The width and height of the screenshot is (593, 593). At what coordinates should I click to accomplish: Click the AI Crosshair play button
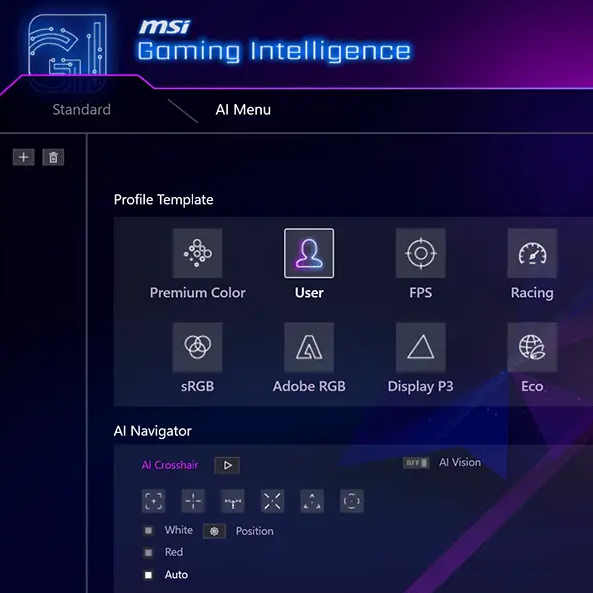tap(227, 465)
